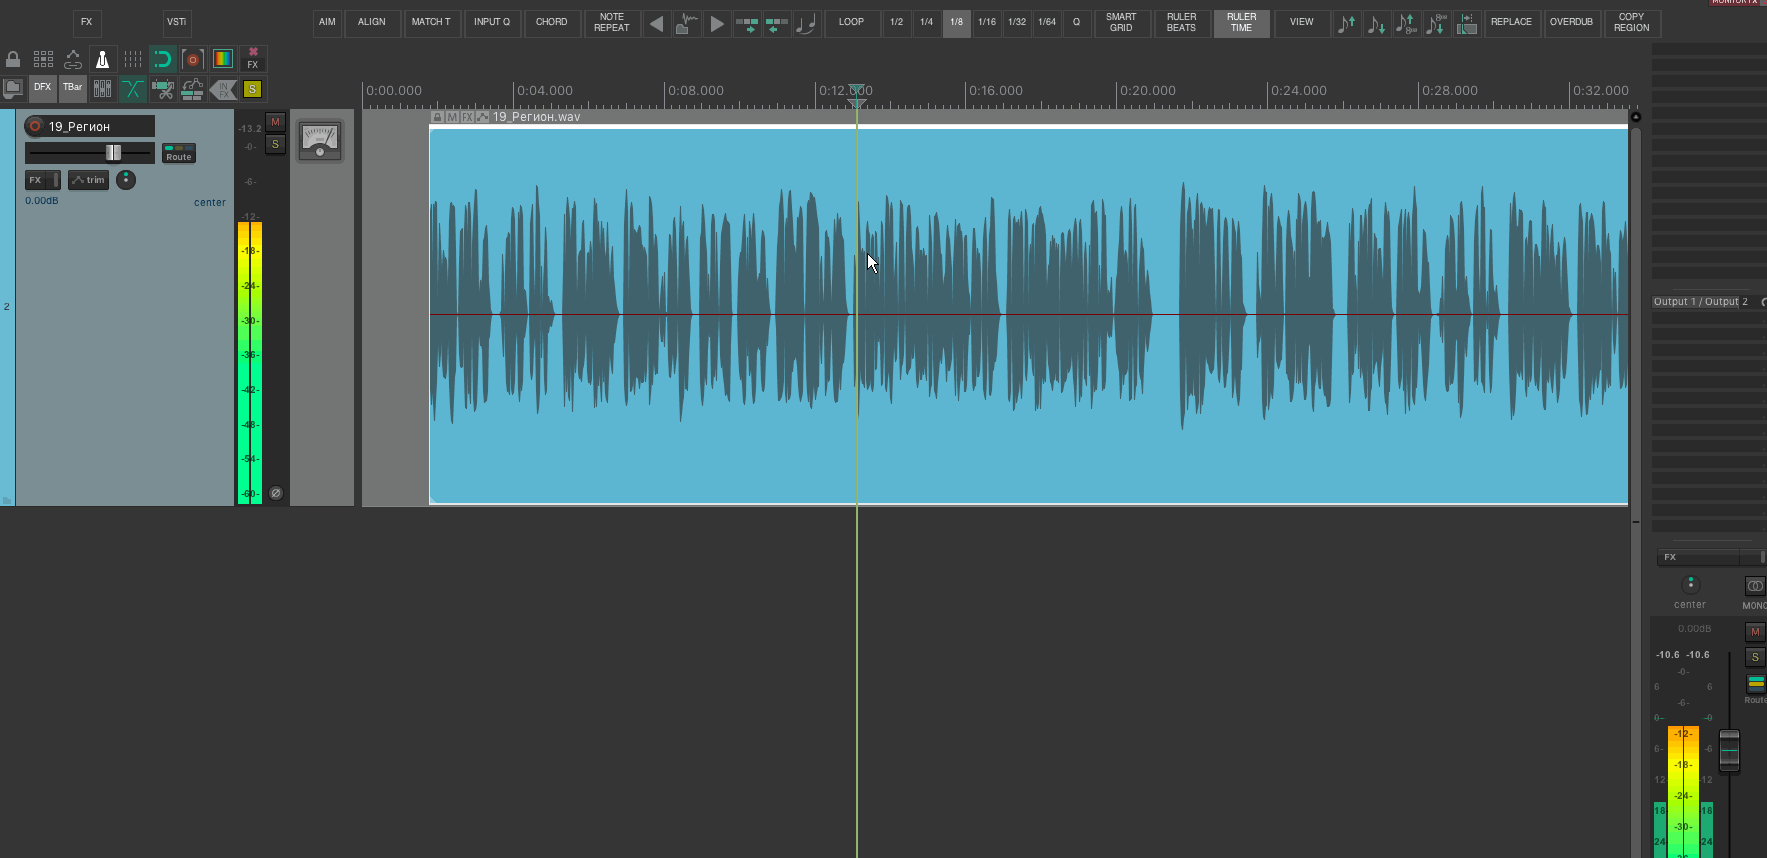Select the 1/16 grid division
This screenshot has width=1767, height=858.
click(x=986, y=22)
